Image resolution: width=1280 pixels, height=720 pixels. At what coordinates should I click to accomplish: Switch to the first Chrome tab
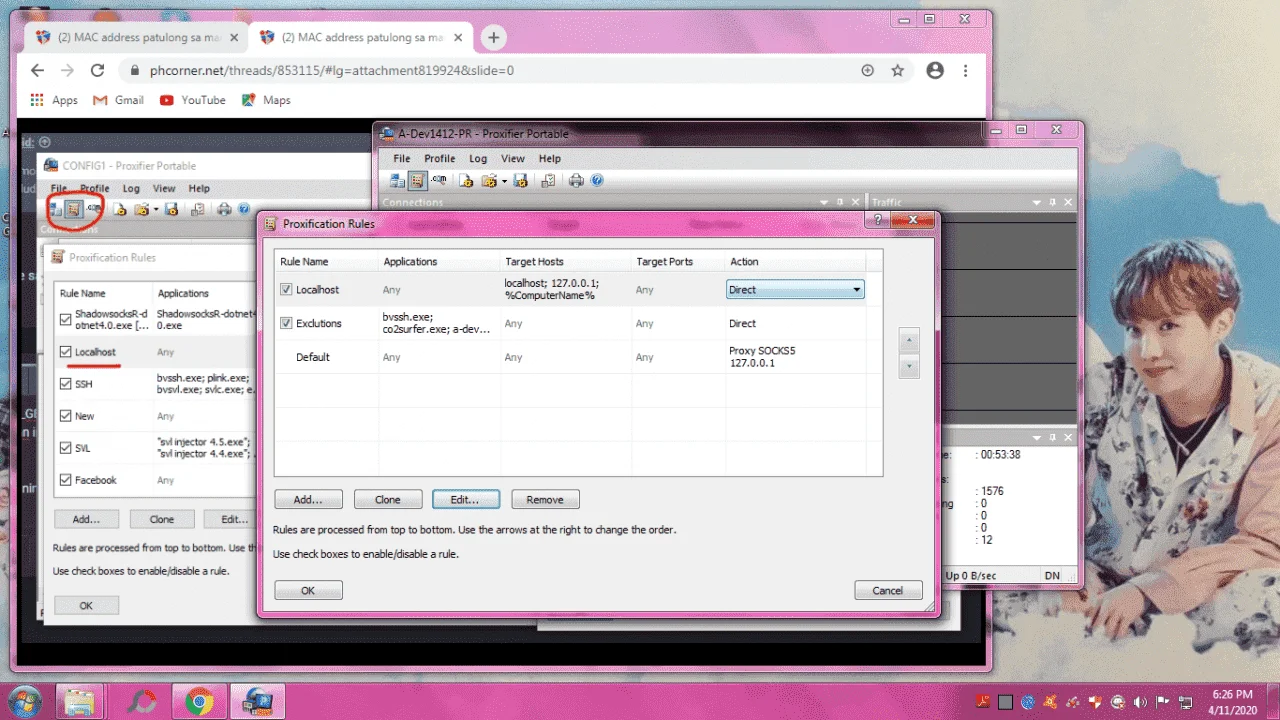click(134, 38)
